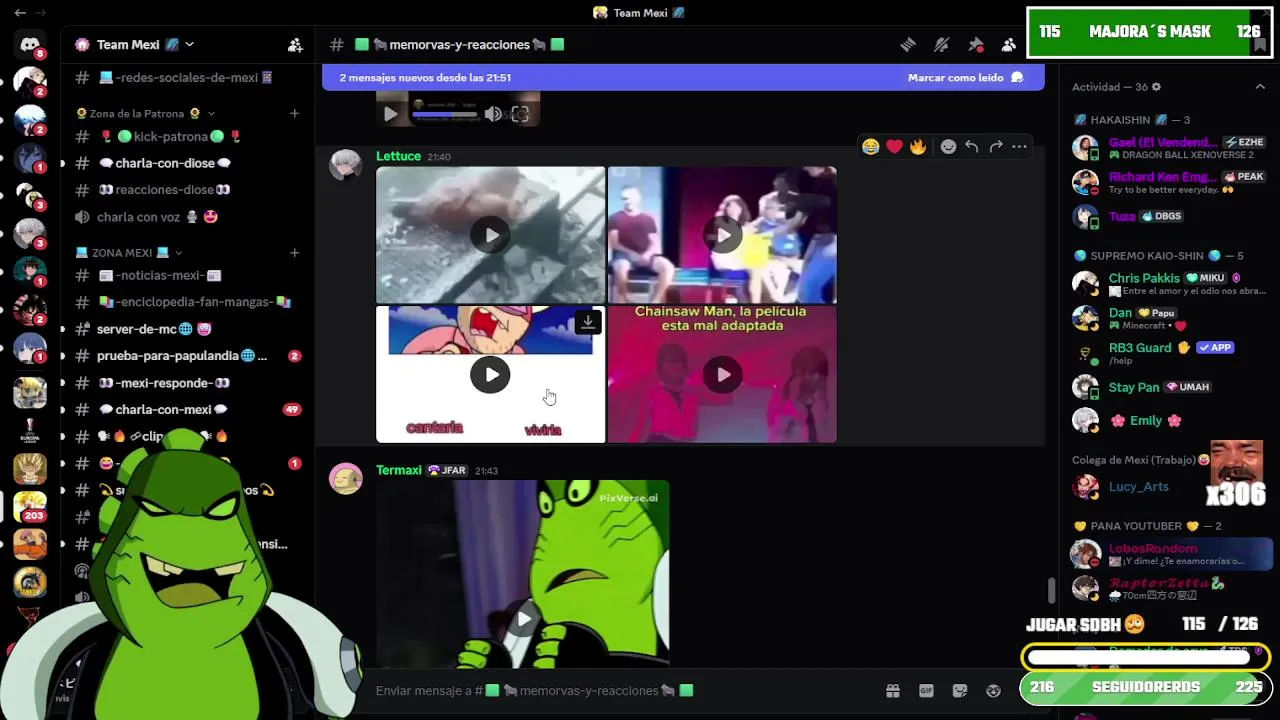Open prueba-para-papulandia channel
The height and width of the screenshot is (720, 1280).
point(185,356)
